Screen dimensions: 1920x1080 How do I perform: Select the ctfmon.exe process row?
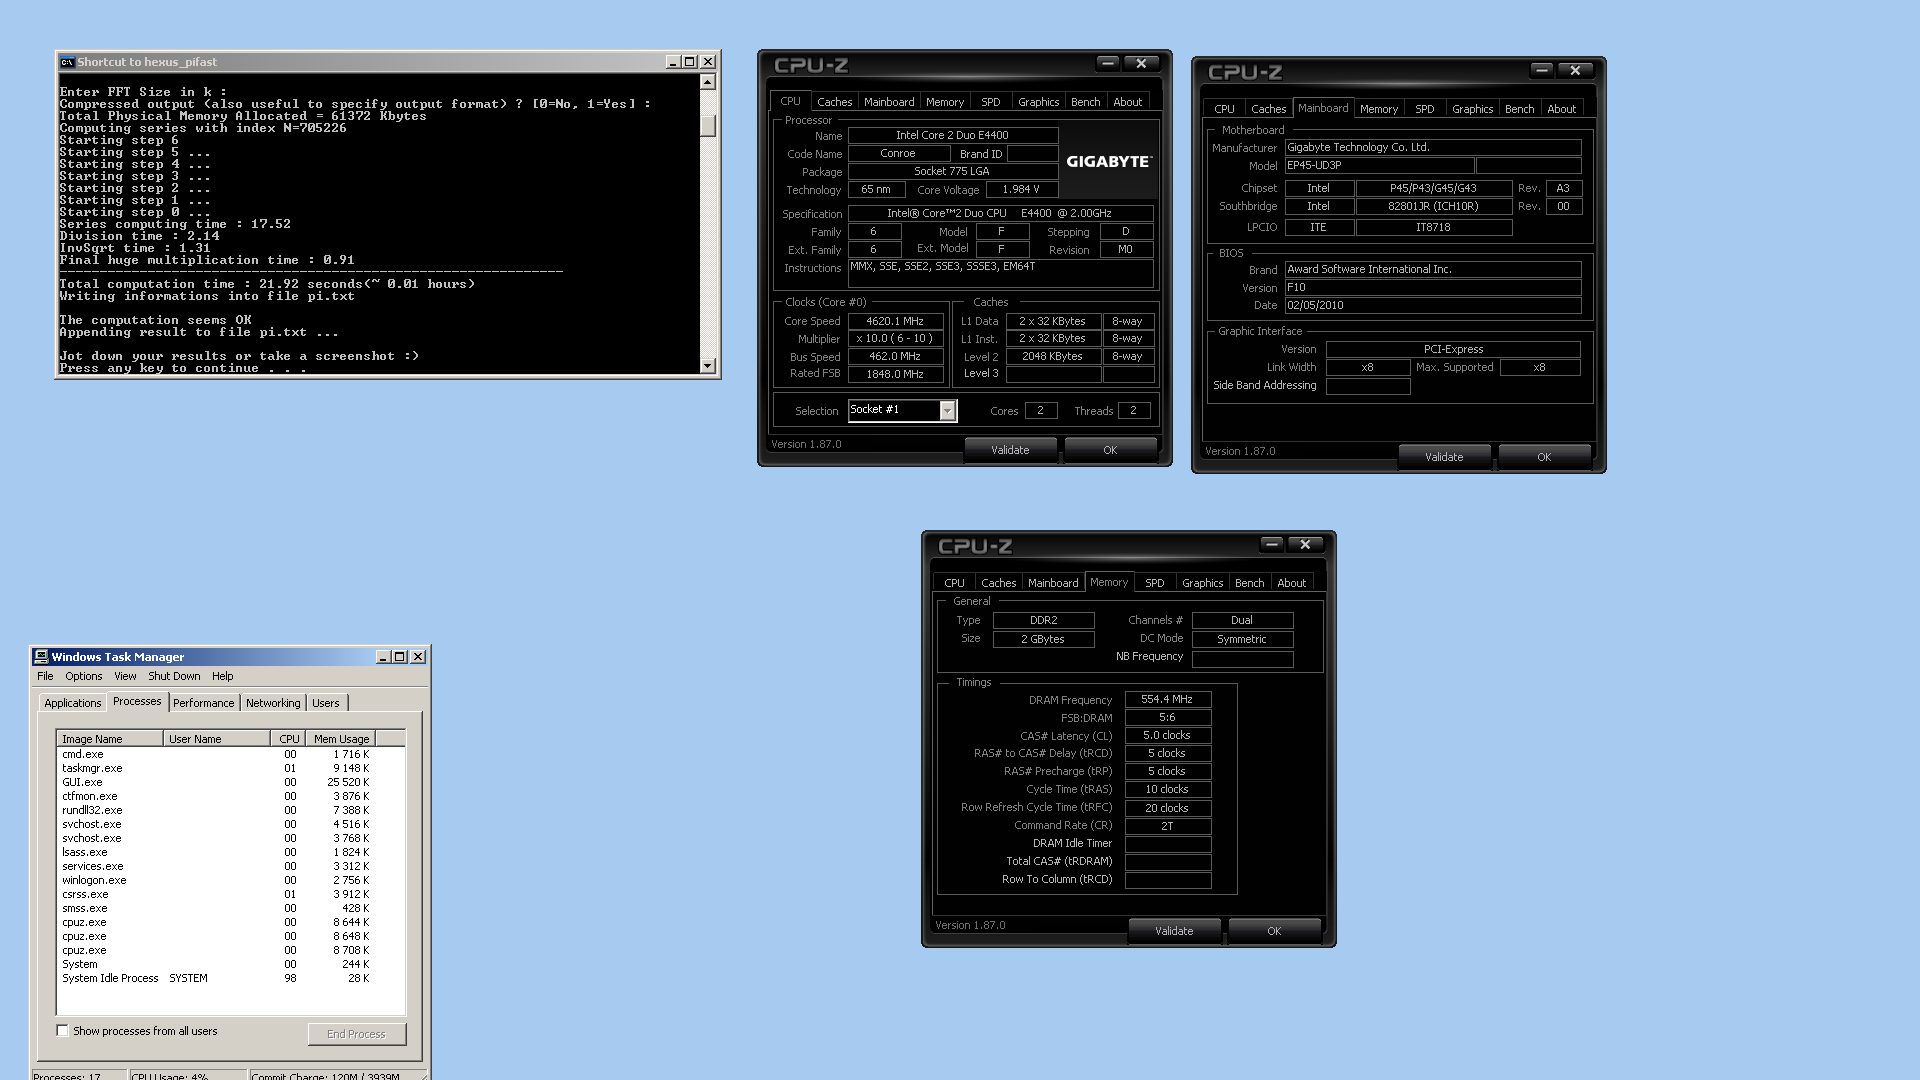pyautogui.click(x=231, y=797)
